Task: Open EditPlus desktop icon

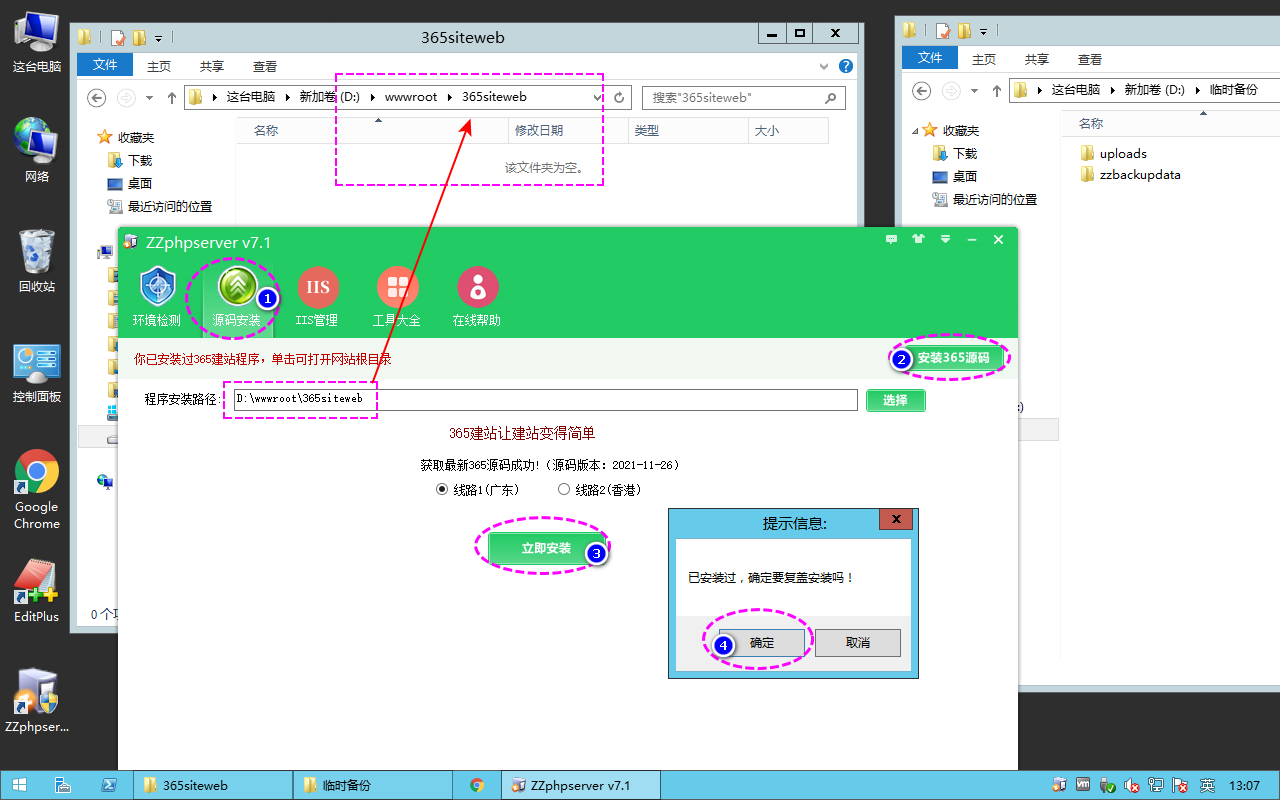Action: click(37, 583)
